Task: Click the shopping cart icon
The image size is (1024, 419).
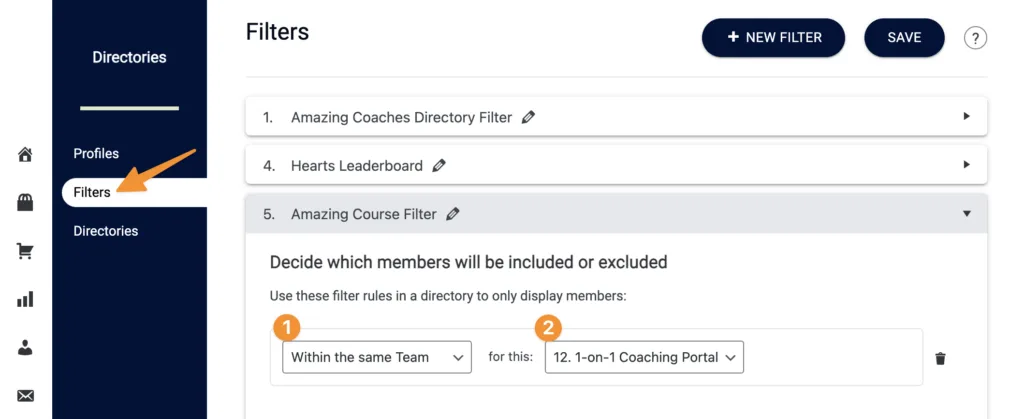Action: click(x=26, y=251)
